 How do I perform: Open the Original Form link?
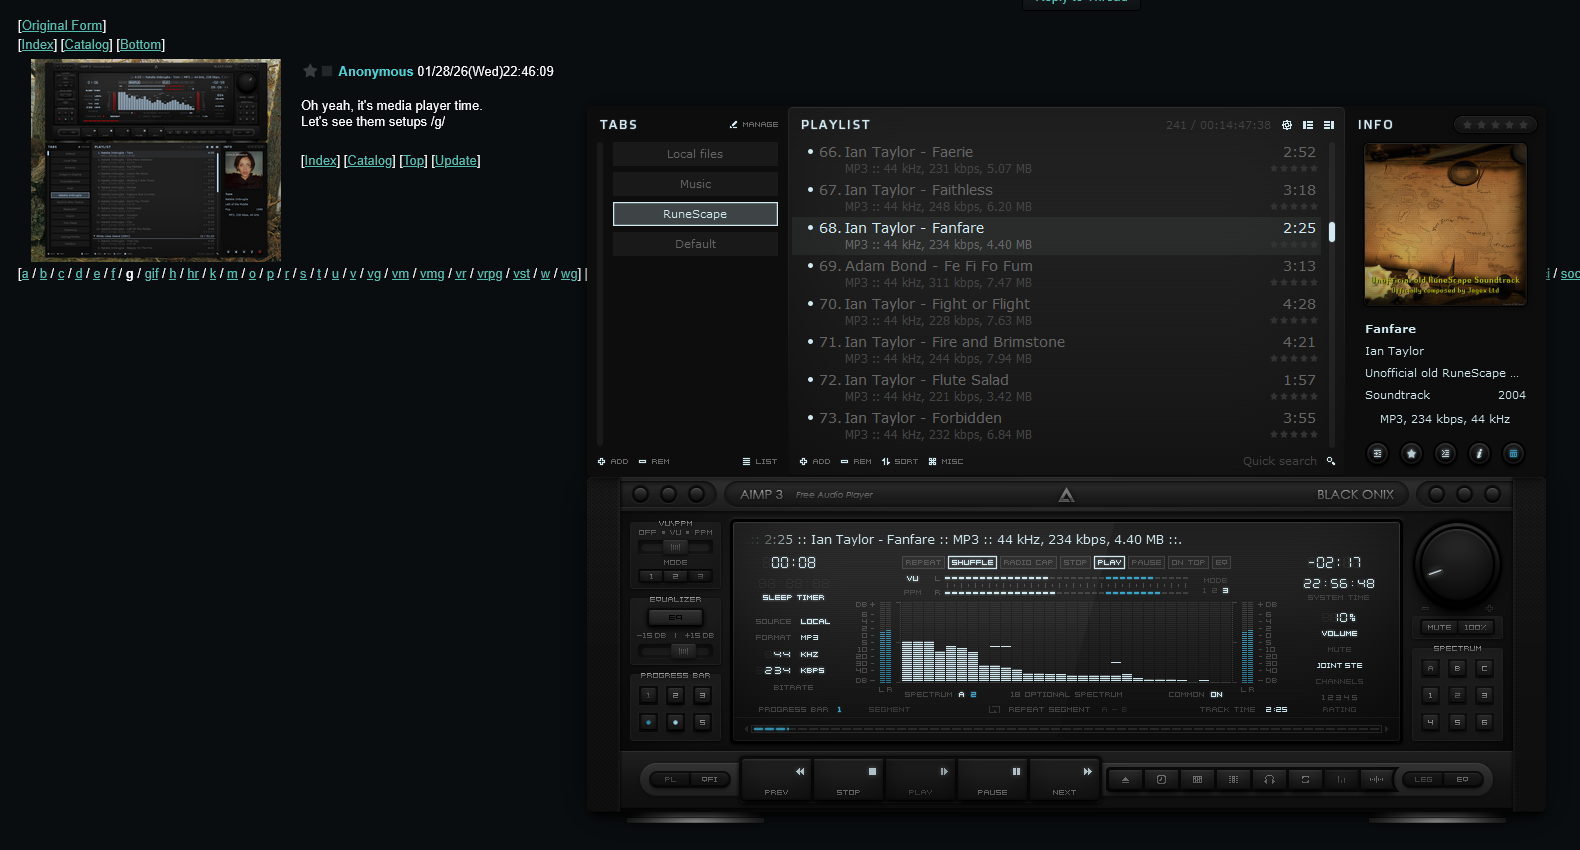(x=62, y=25)
